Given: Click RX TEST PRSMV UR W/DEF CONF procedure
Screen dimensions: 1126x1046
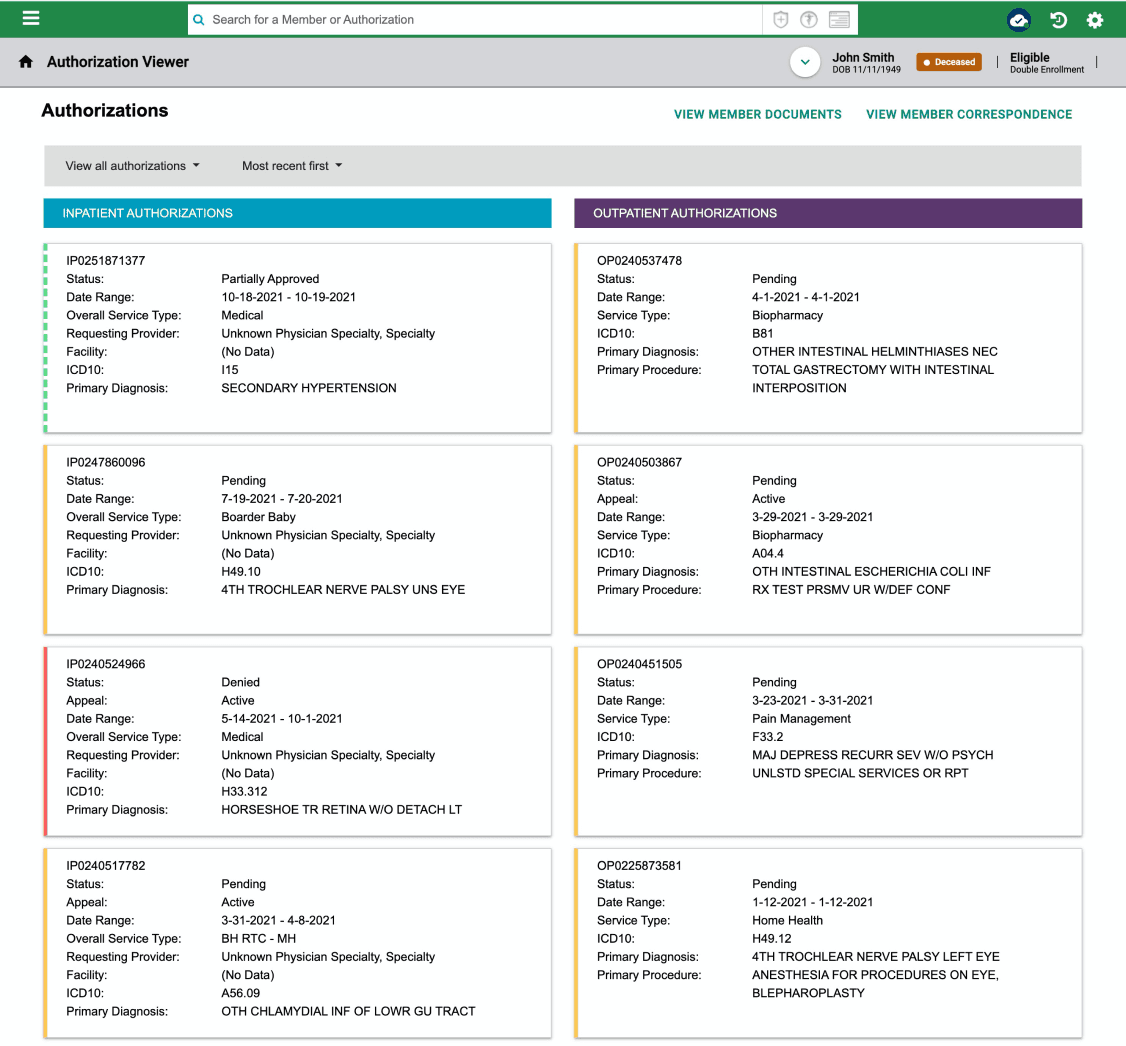Looking at the screenshot, I should coord(851,589).
